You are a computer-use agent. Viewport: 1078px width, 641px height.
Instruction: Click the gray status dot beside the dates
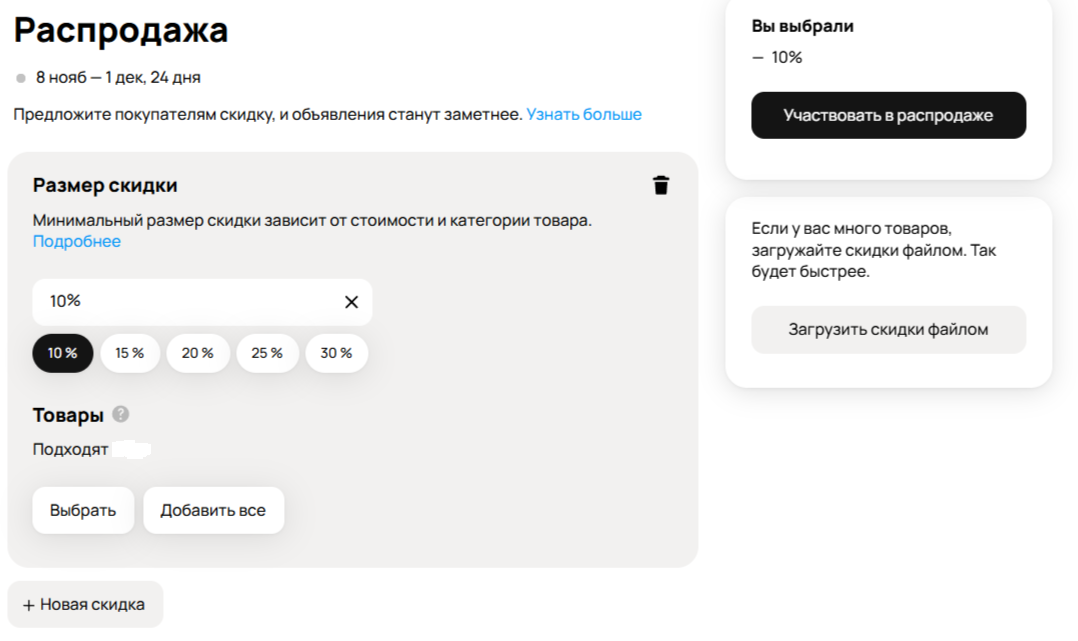click(x=21, y=77)
